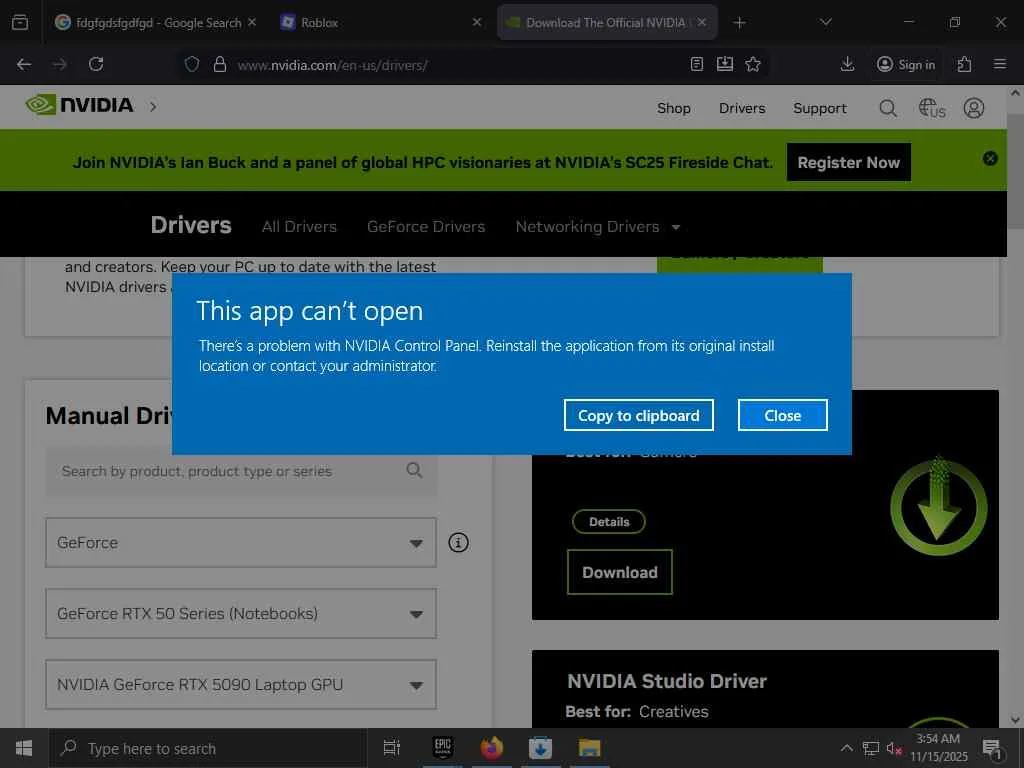This screenshot has height=768, width=1024.
Task: Close the Roblox tab
Action: 477,22
